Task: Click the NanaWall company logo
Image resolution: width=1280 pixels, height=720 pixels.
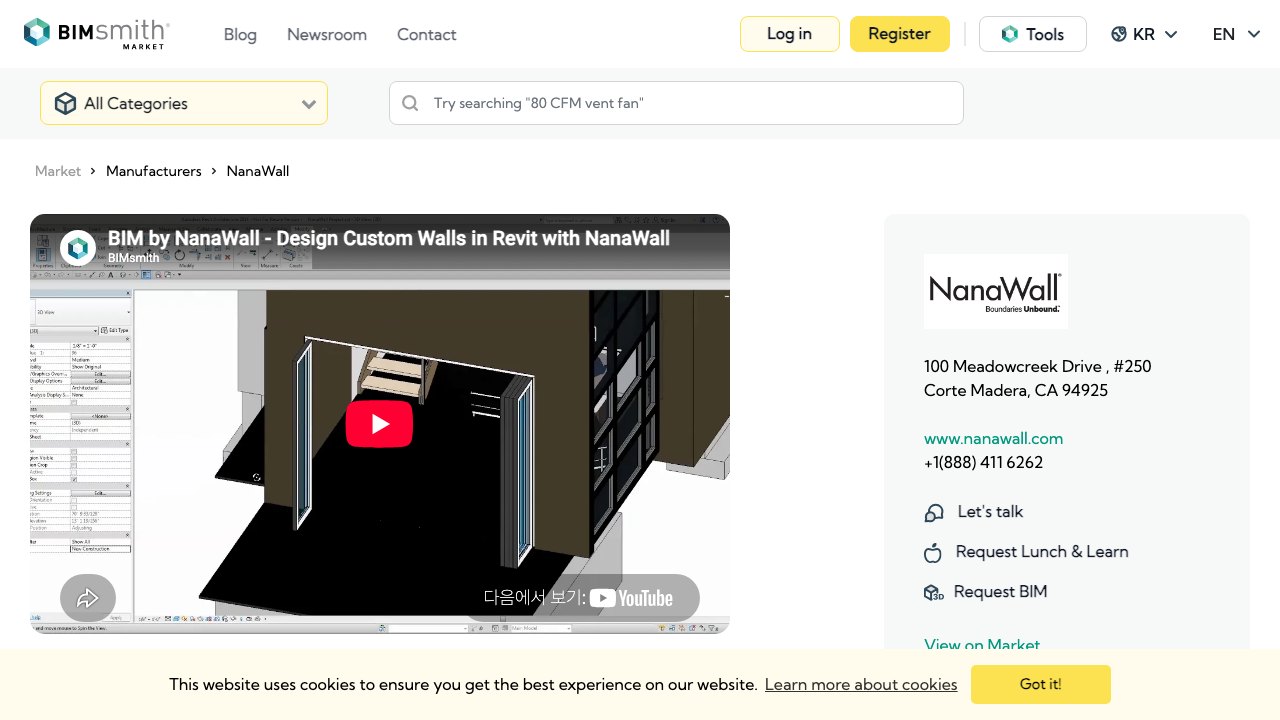Action: [996, 291]
